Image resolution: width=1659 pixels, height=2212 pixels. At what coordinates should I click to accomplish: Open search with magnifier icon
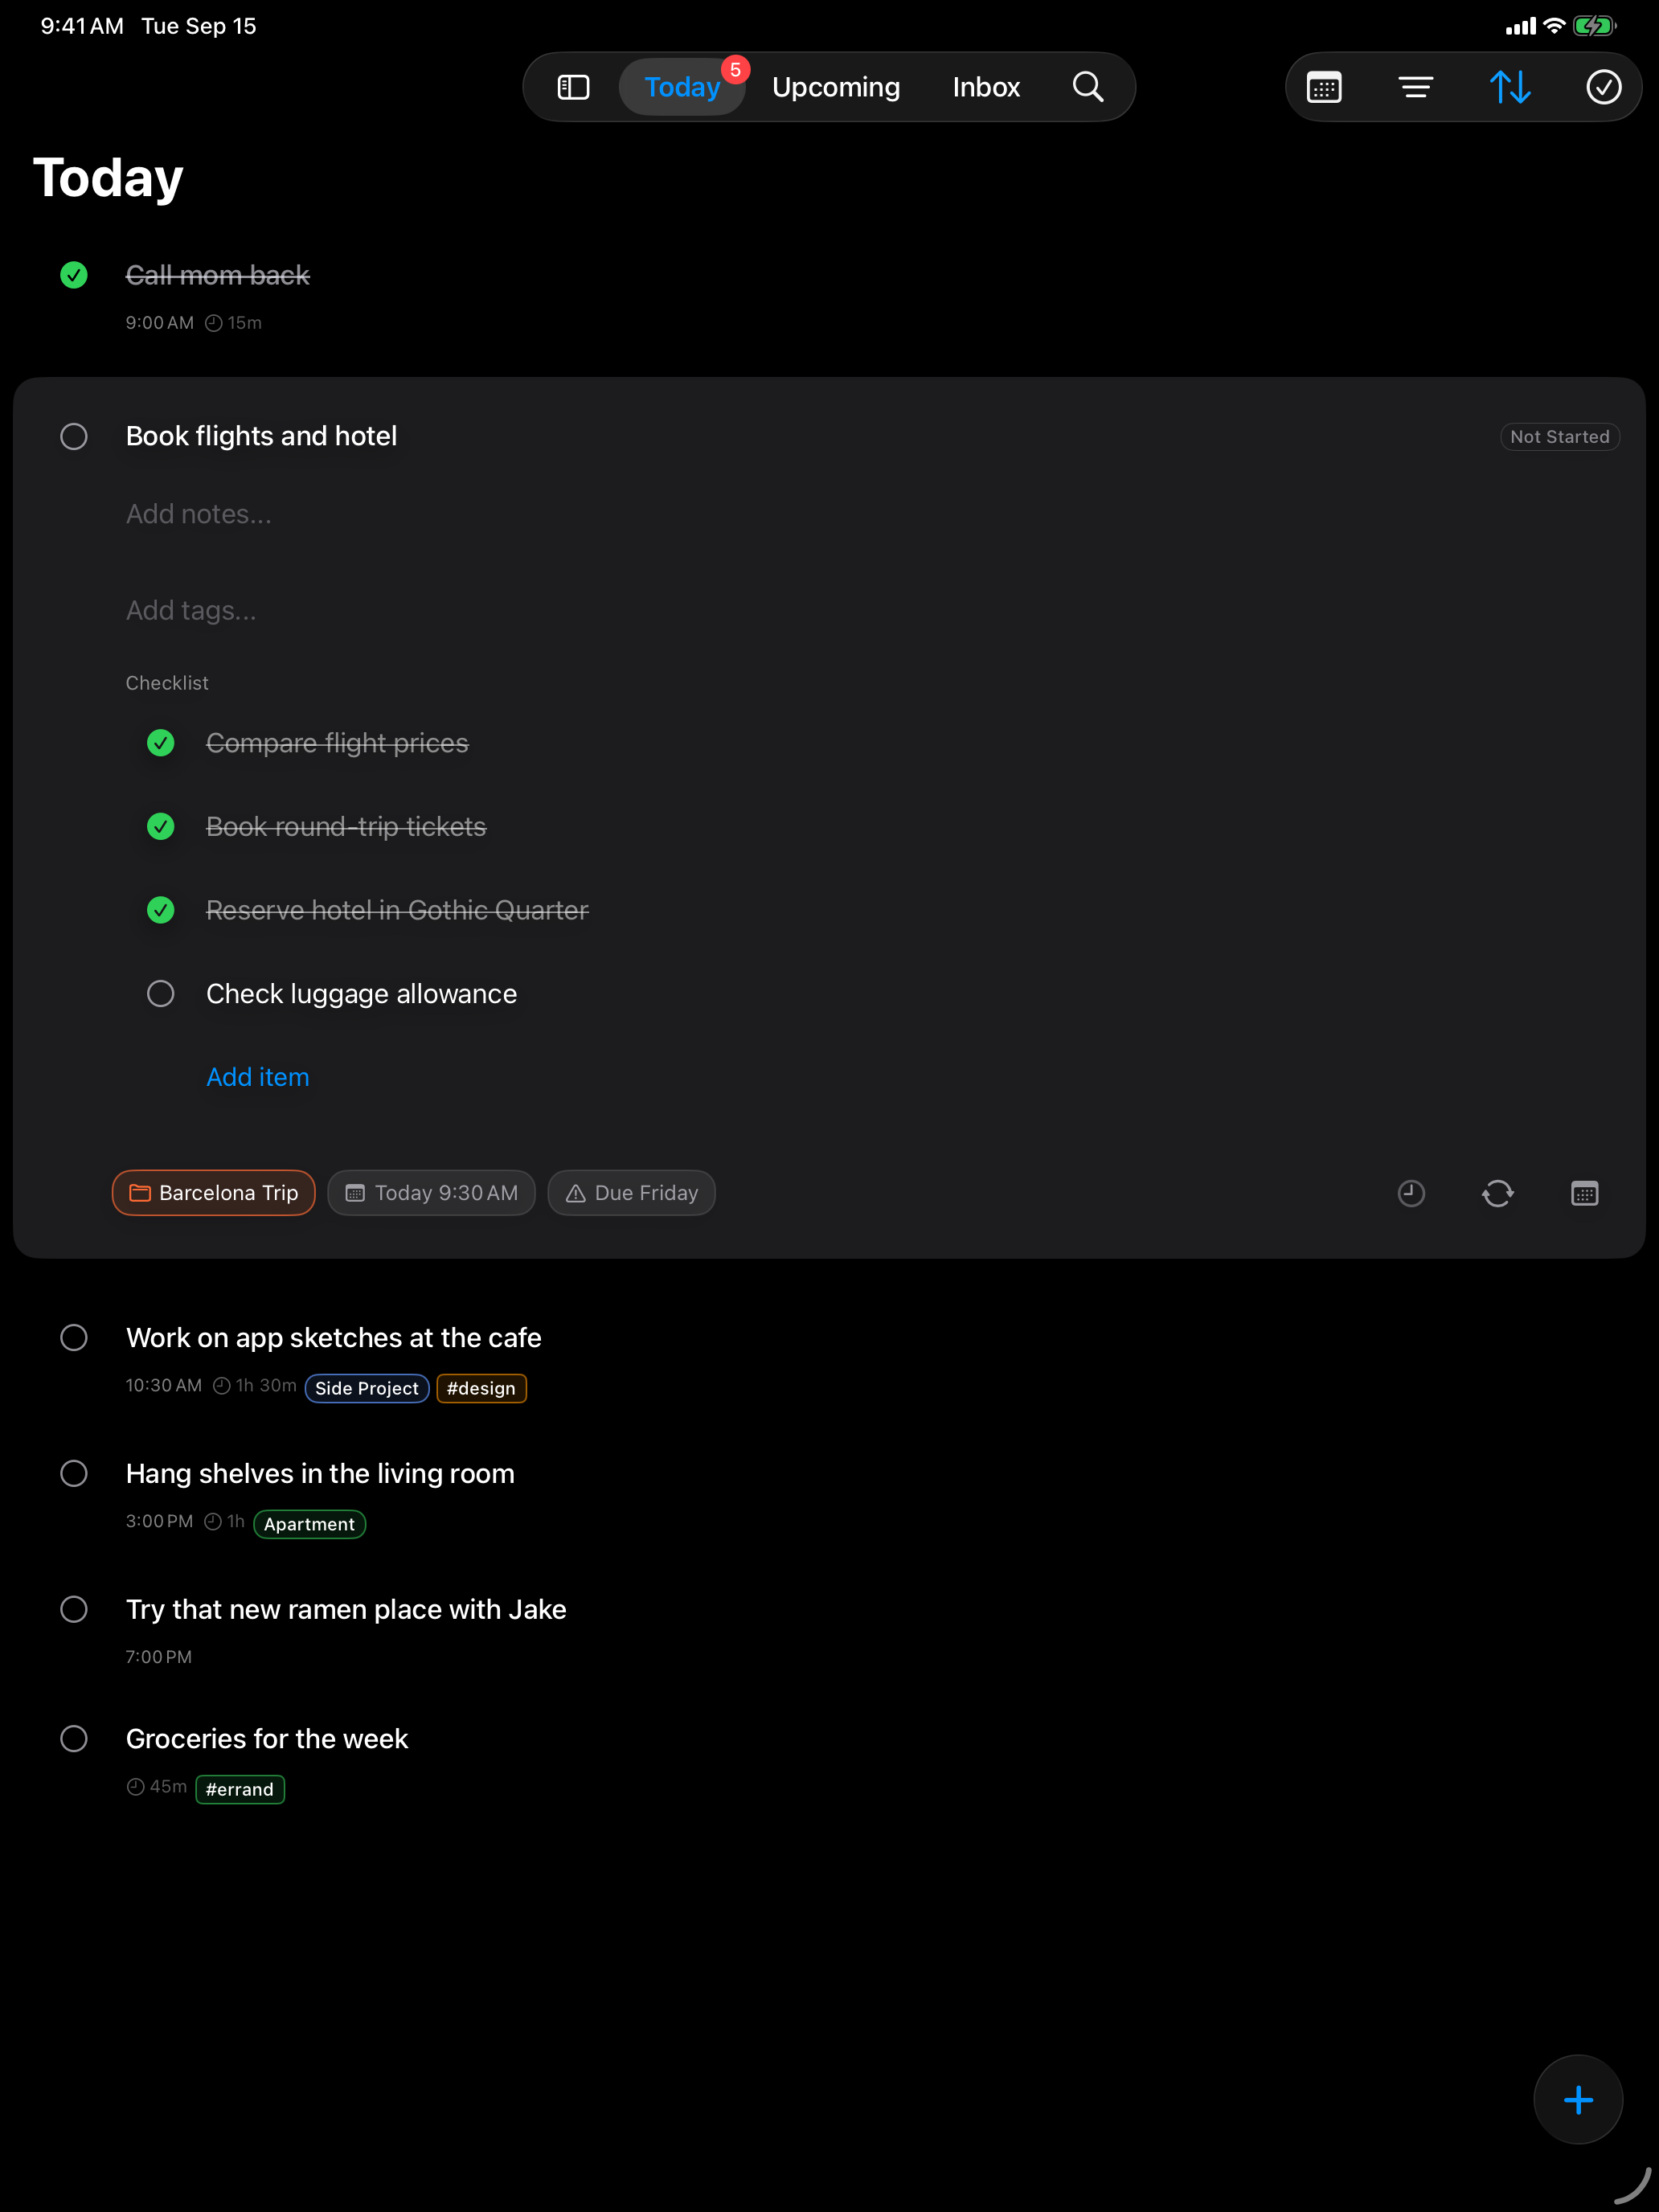click(x=1088, y=87)
